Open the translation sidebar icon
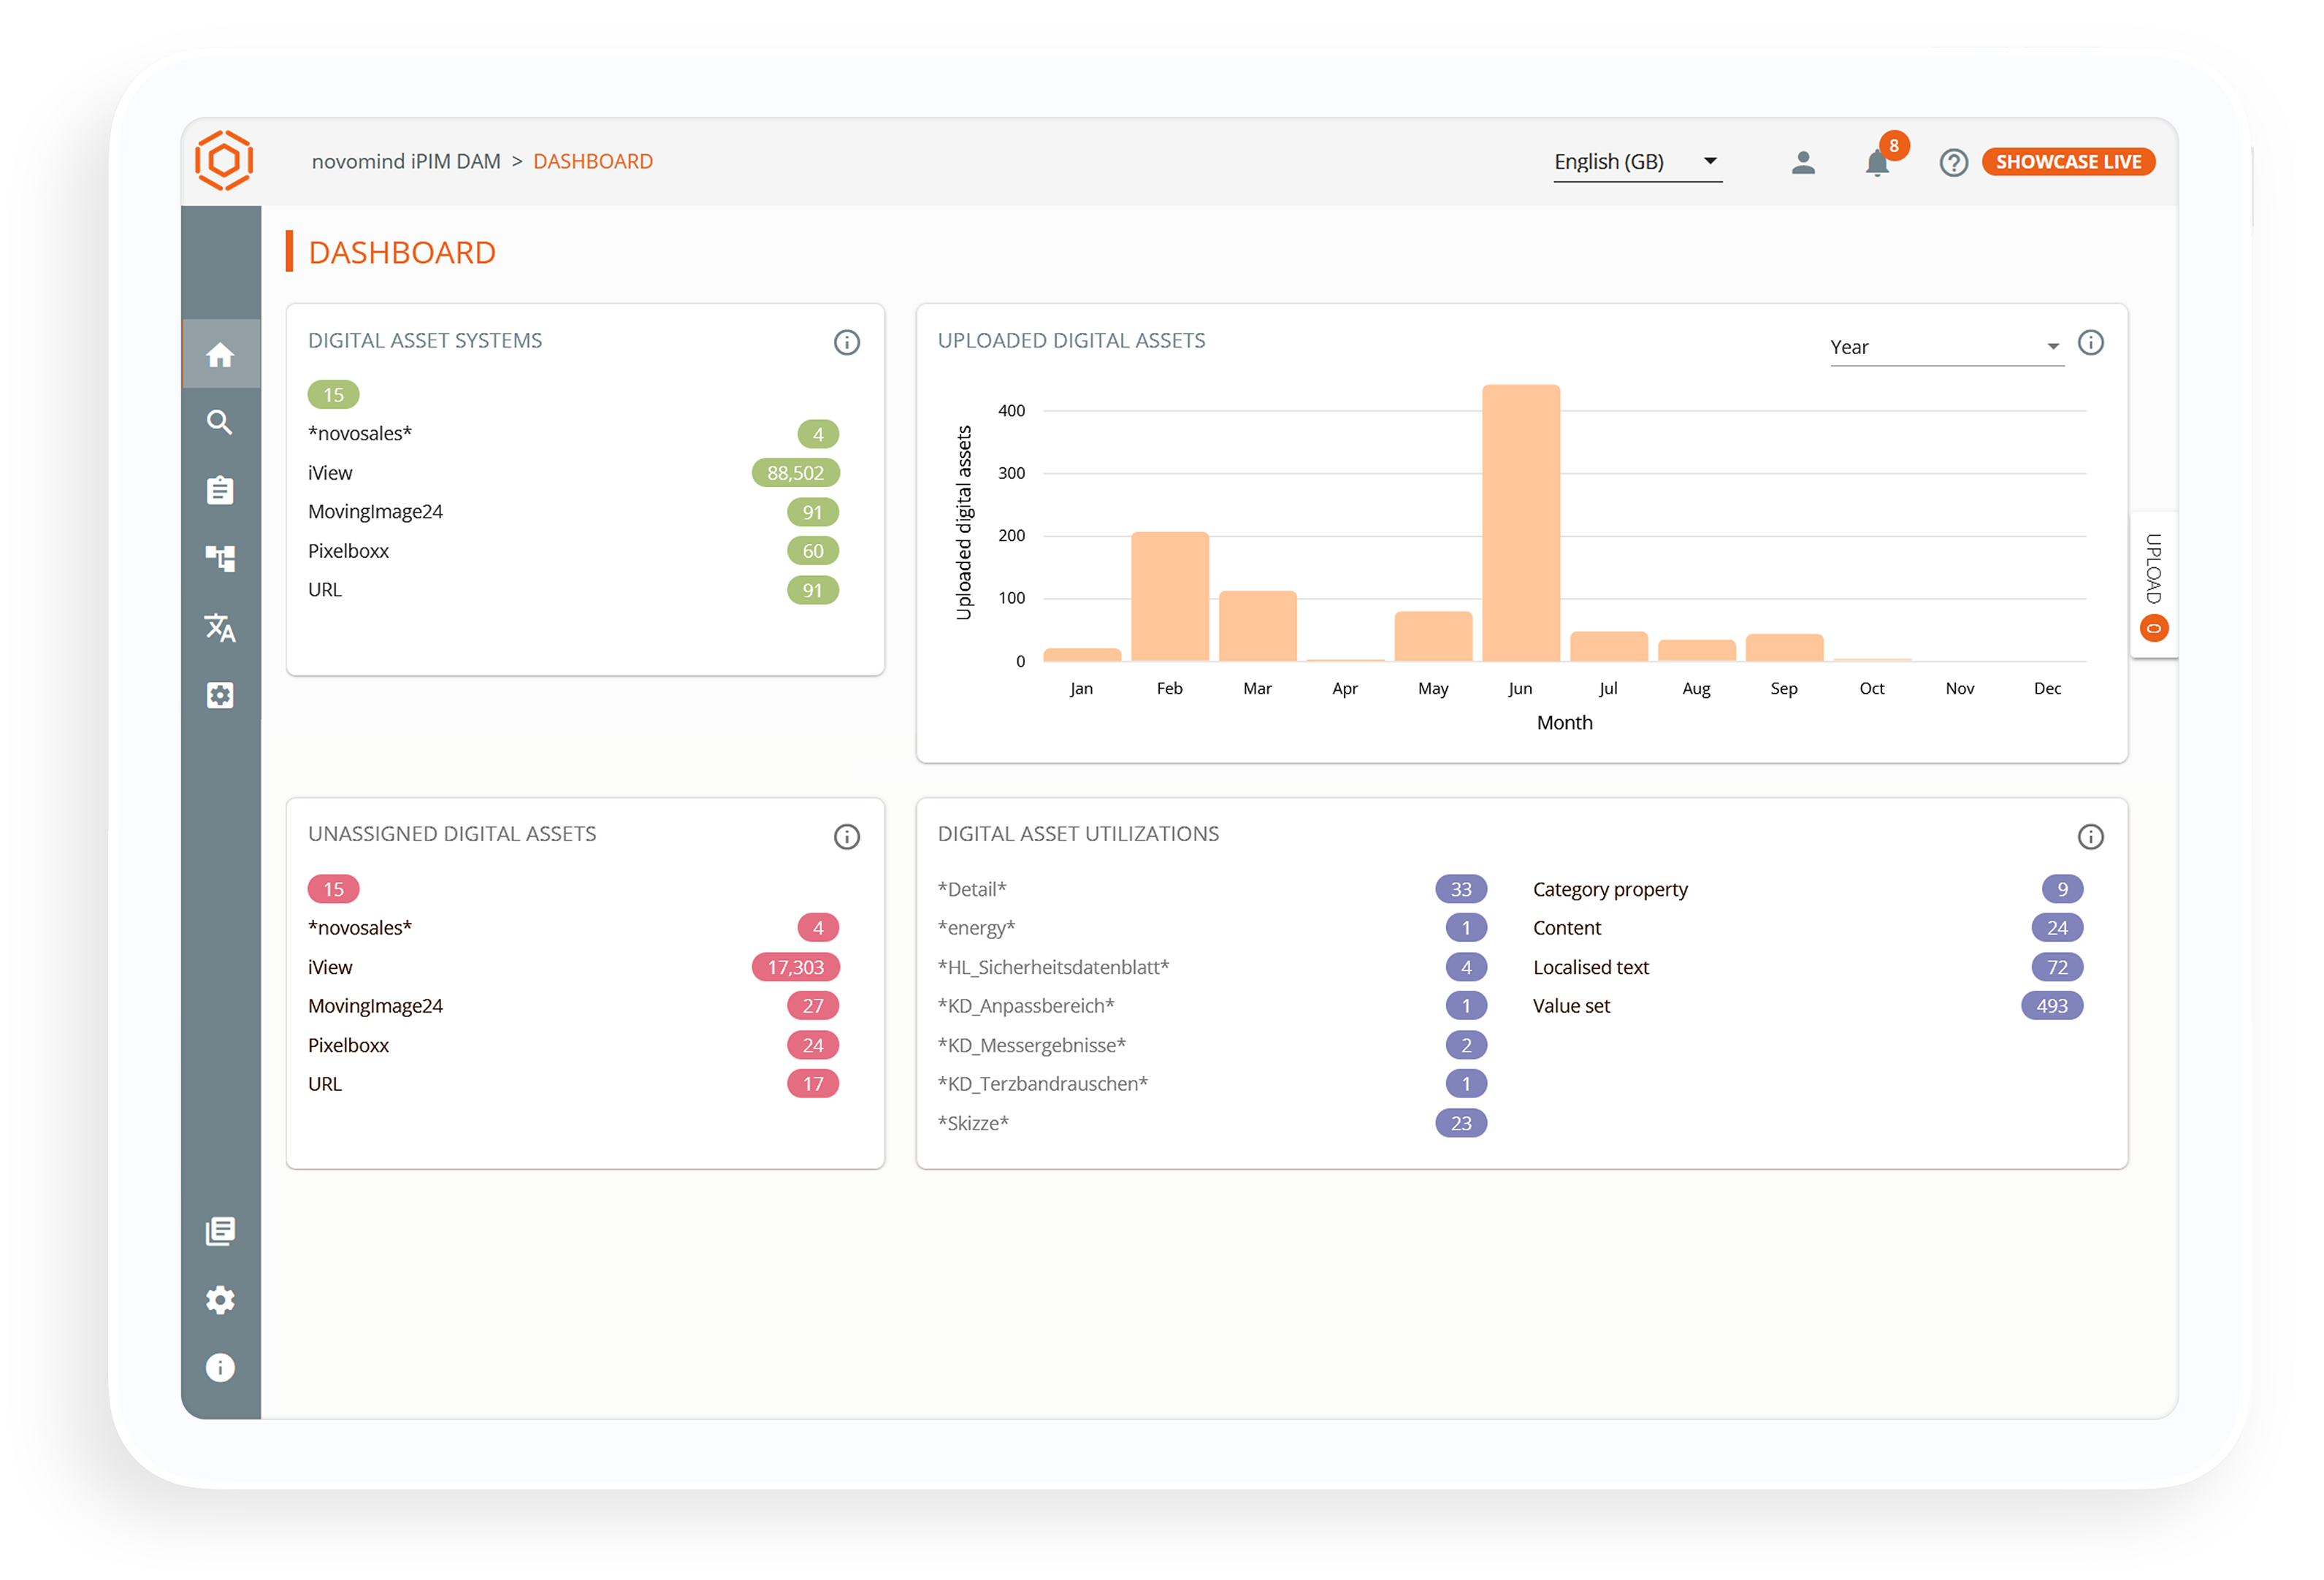Viewport: 2324px width, 1580px height. 220,628
